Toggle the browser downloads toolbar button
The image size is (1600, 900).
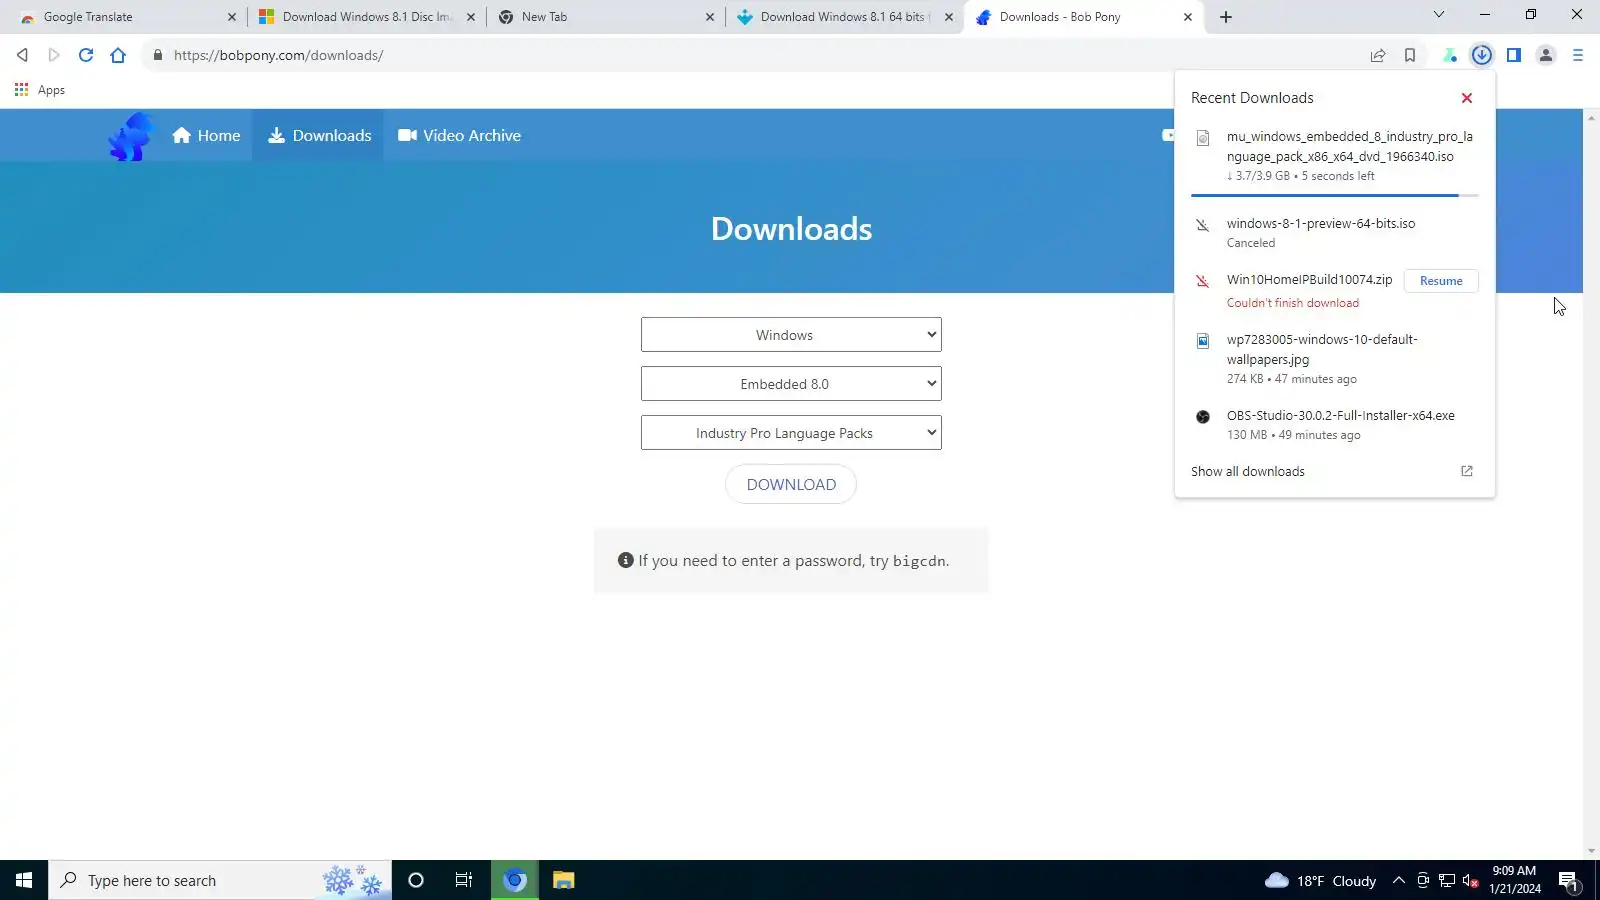point(1482,55)
